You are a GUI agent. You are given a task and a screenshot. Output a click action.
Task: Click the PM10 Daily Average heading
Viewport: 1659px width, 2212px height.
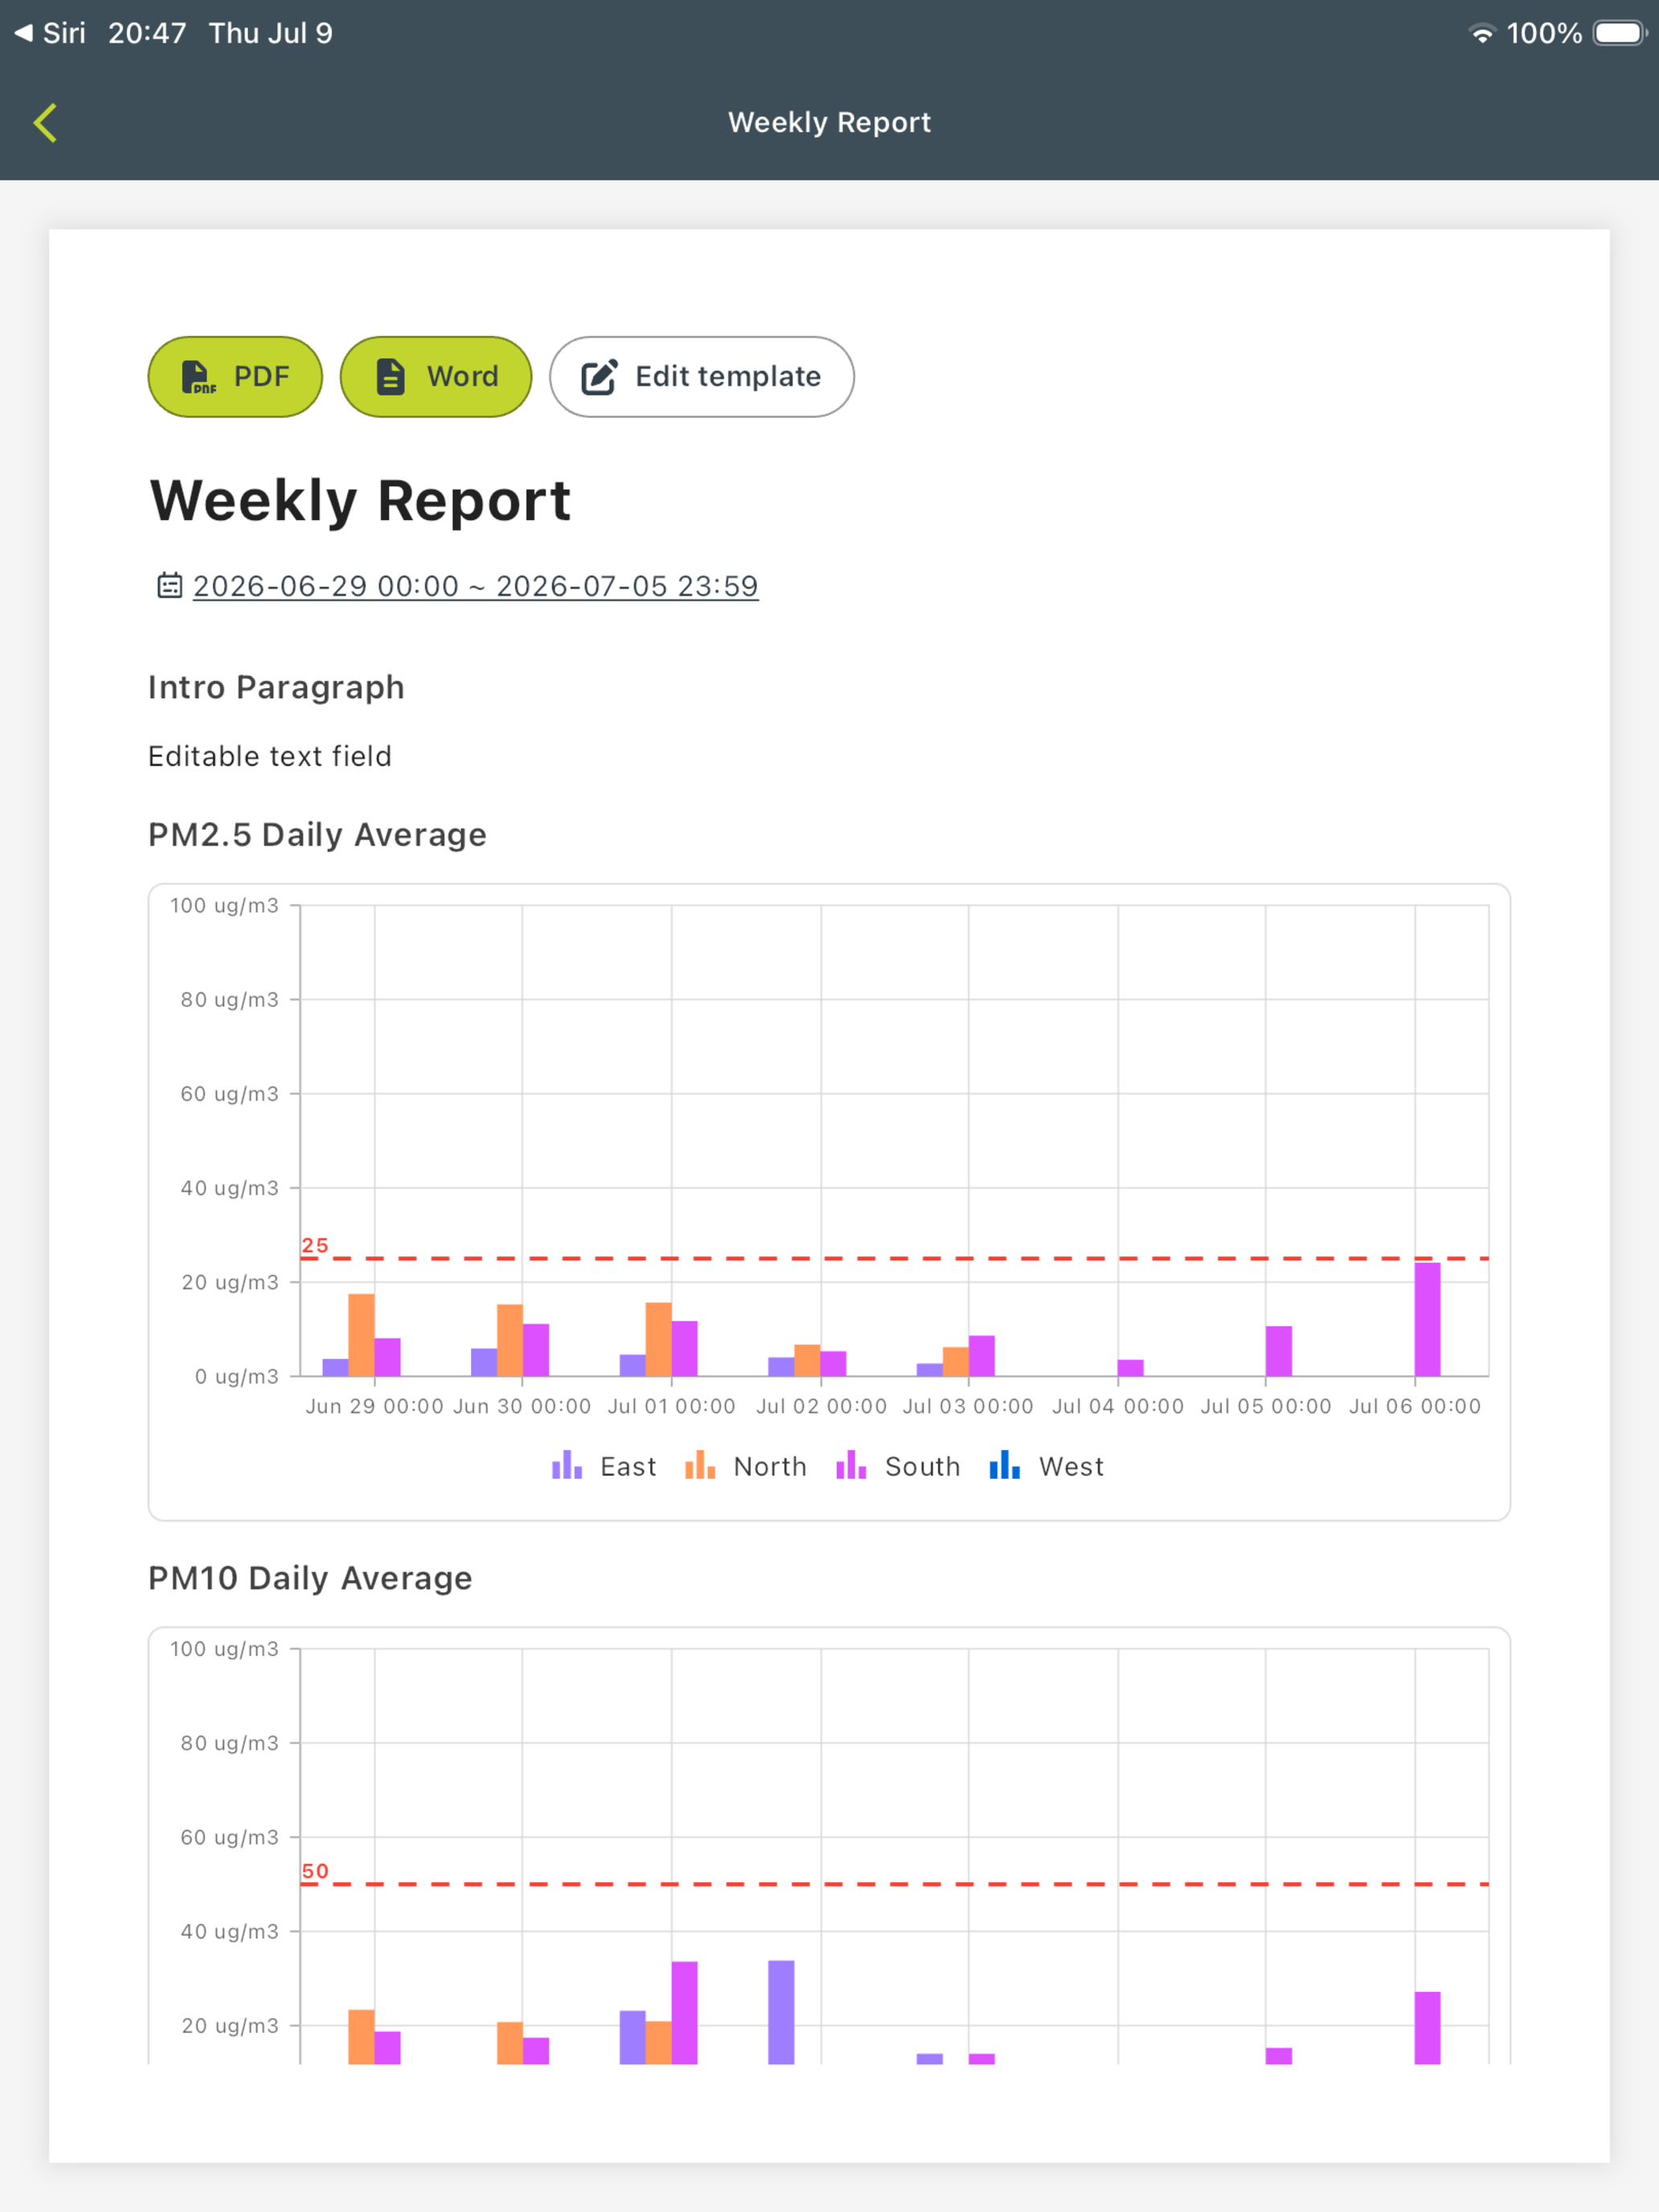pos(310,1578)
